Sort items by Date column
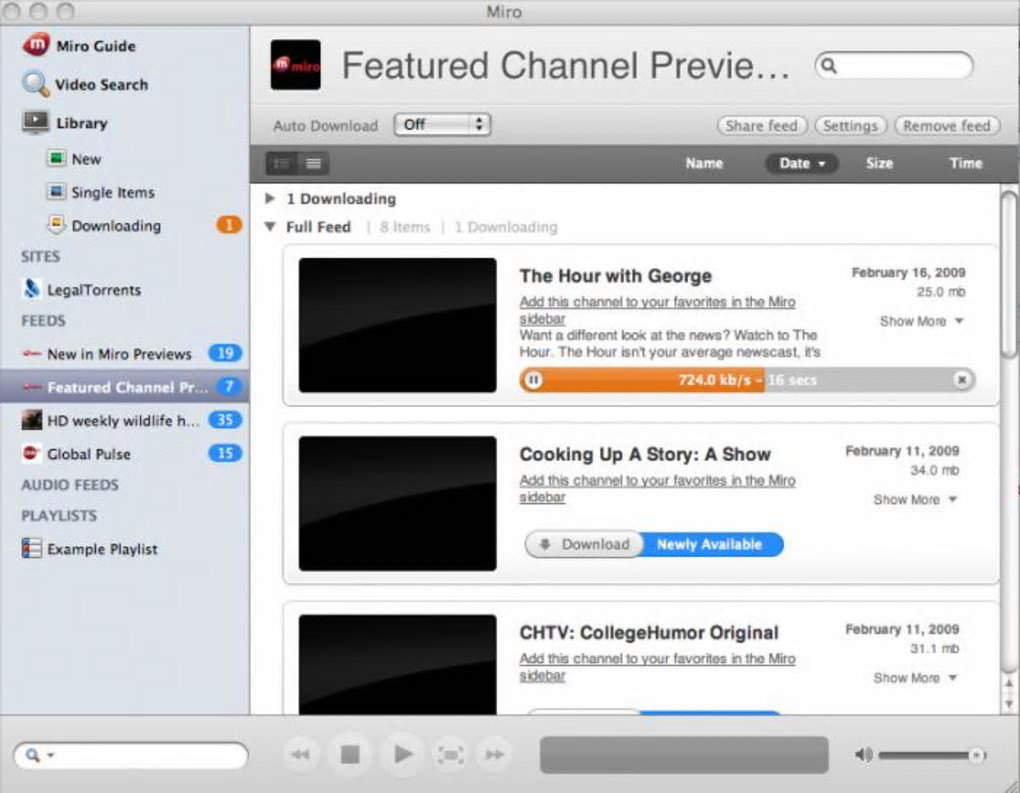 click(801, 163)
